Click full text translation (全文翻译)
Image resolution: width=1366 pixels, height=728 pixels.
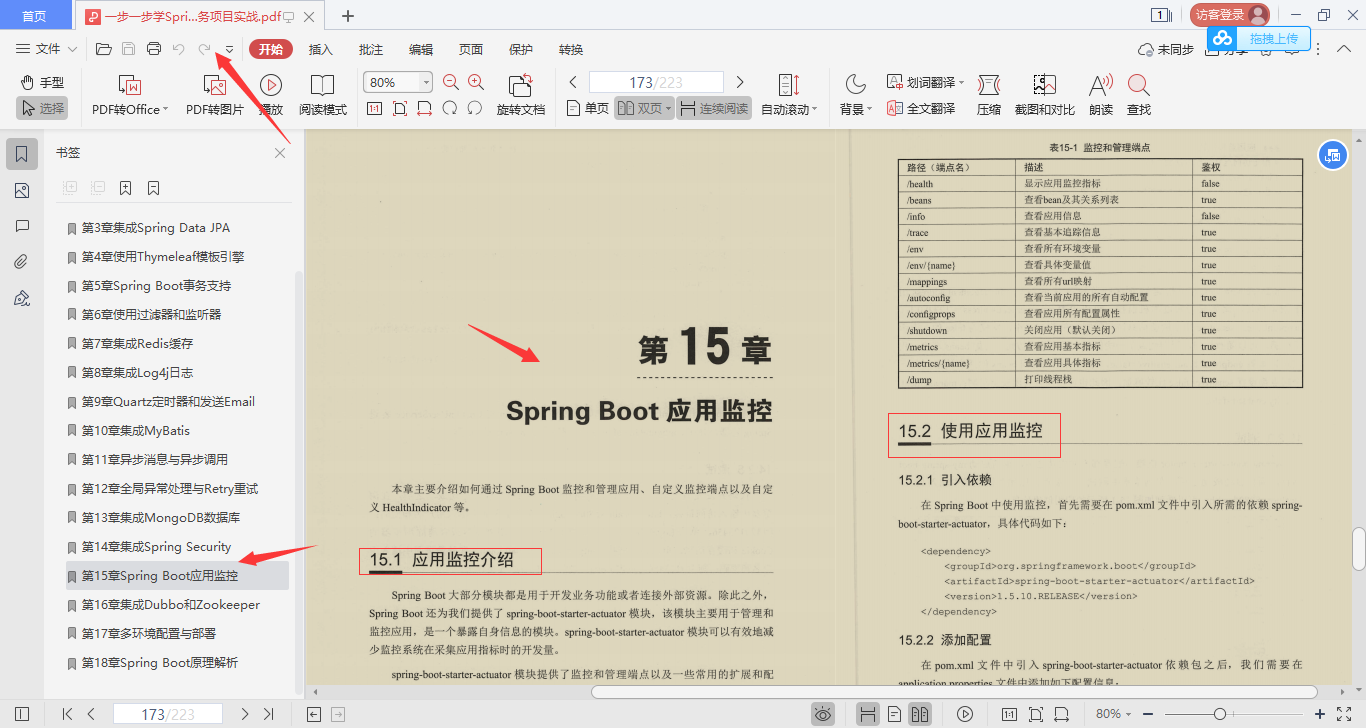tap(921, 108)
